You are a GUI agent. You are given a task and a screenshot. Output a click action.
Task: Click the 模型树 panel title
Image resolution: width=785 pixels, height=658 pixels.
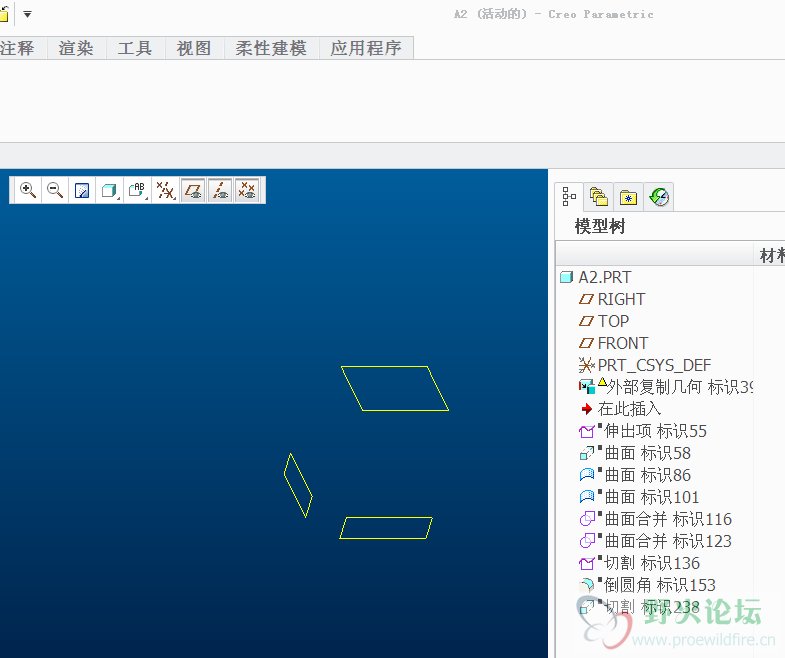[600, 226]
